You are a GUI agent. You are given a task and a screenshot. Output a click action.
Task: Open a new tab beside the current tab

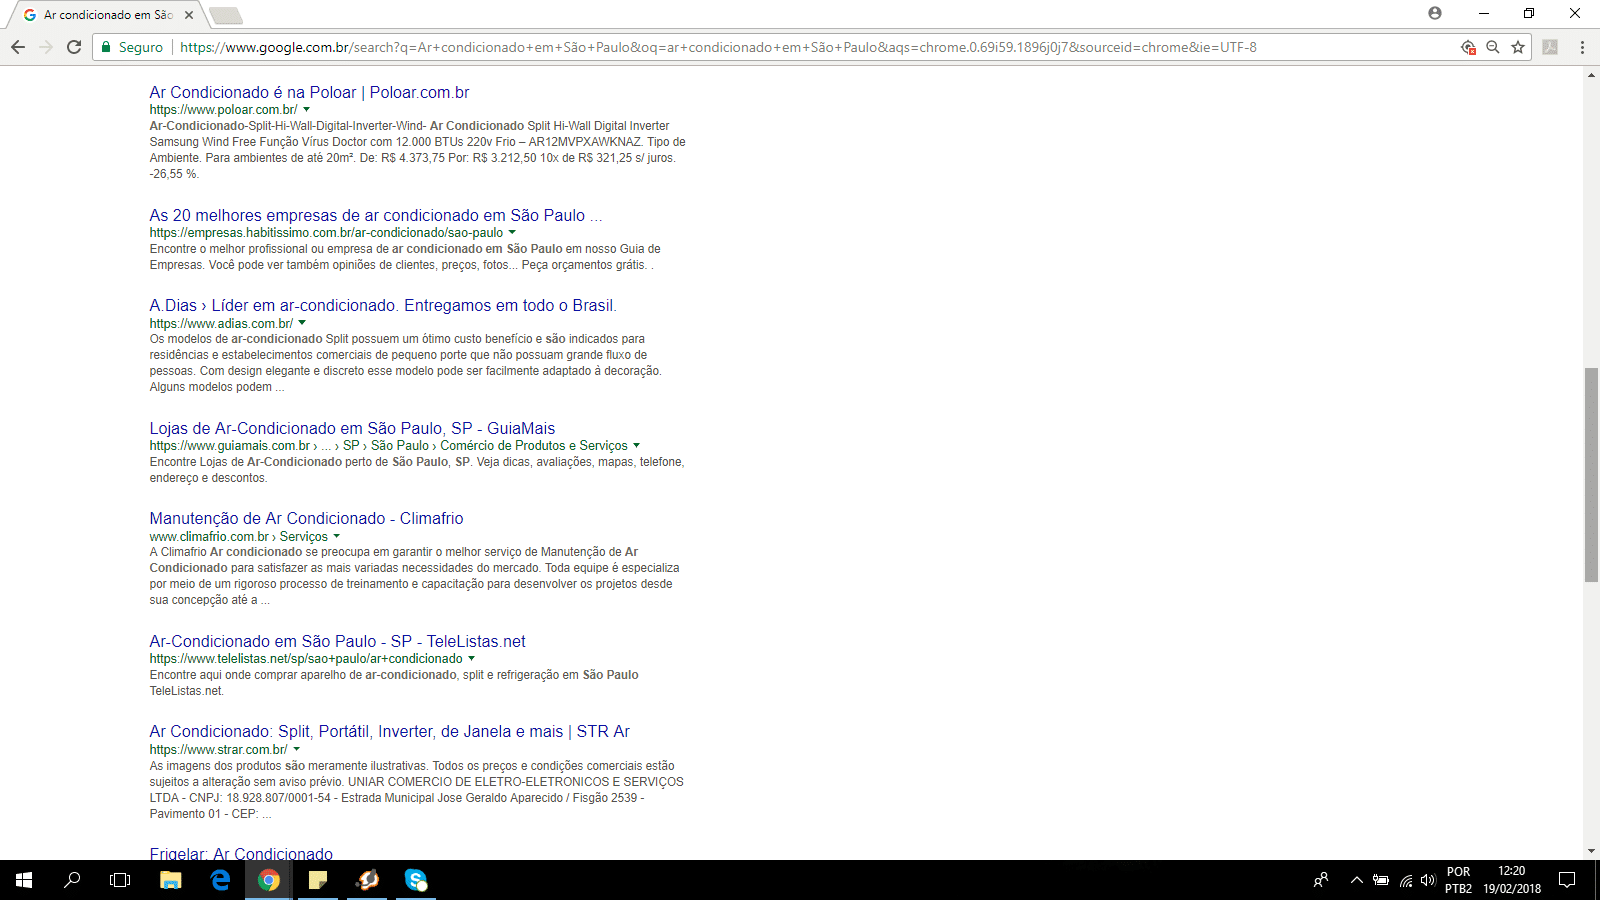226,15
